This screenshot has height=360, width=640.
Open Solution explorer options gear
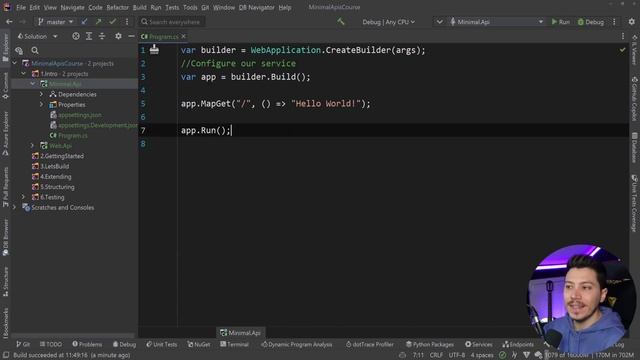(x=118, y=36)
